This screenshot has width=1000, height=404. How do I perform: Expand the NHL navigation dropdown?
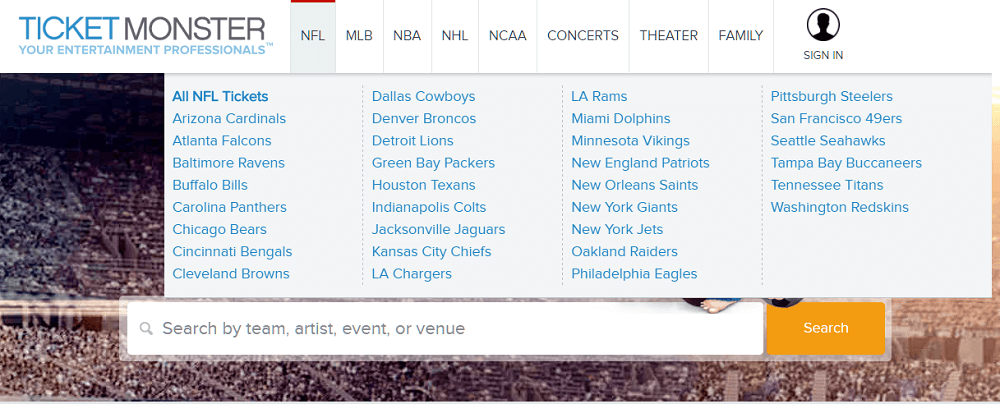(455, 36)
